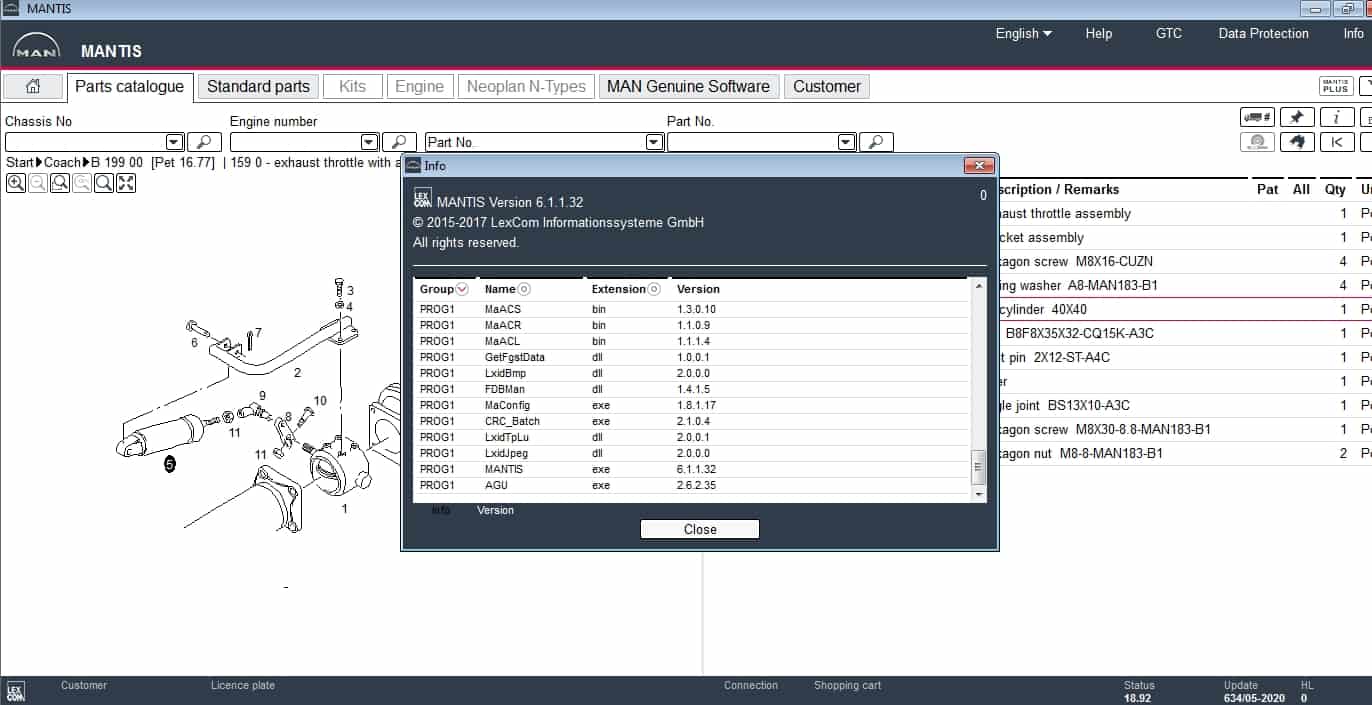Sort by the Extension column indicator
The image size is (1372, 705).
click(654, 289)
